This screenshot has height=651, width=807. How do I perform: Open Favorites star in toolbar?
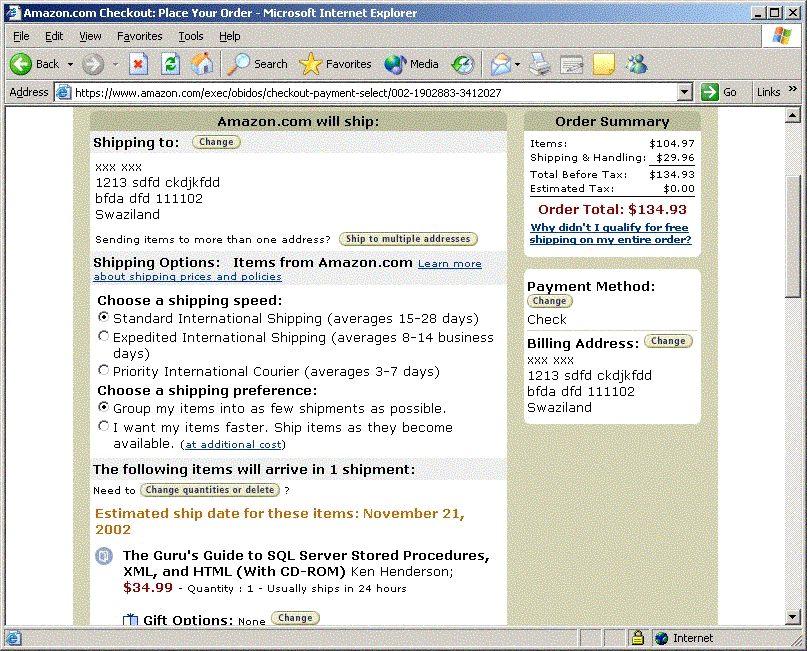[336, 64]
